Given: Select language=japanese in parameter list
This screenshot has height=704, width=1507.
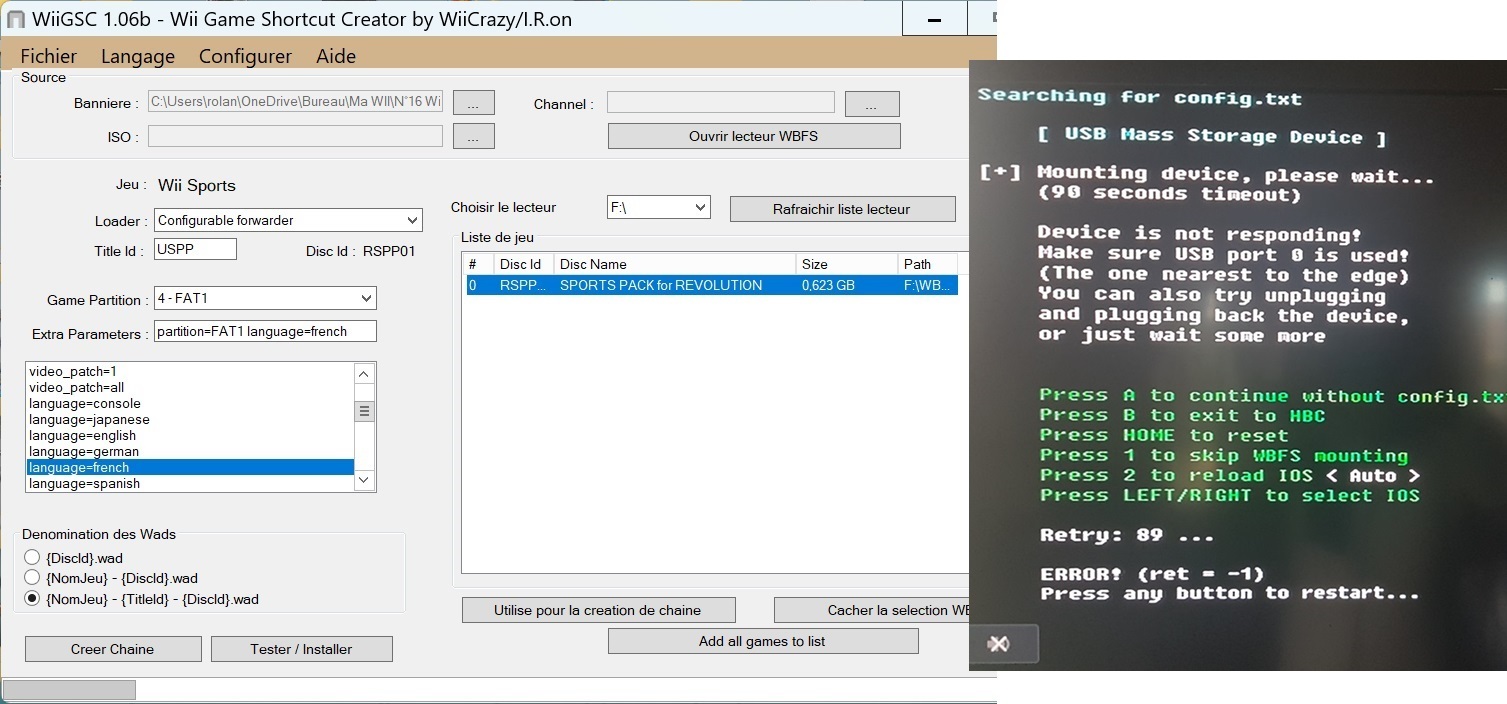Looking at the screenshot, I should tap(190, 419).
